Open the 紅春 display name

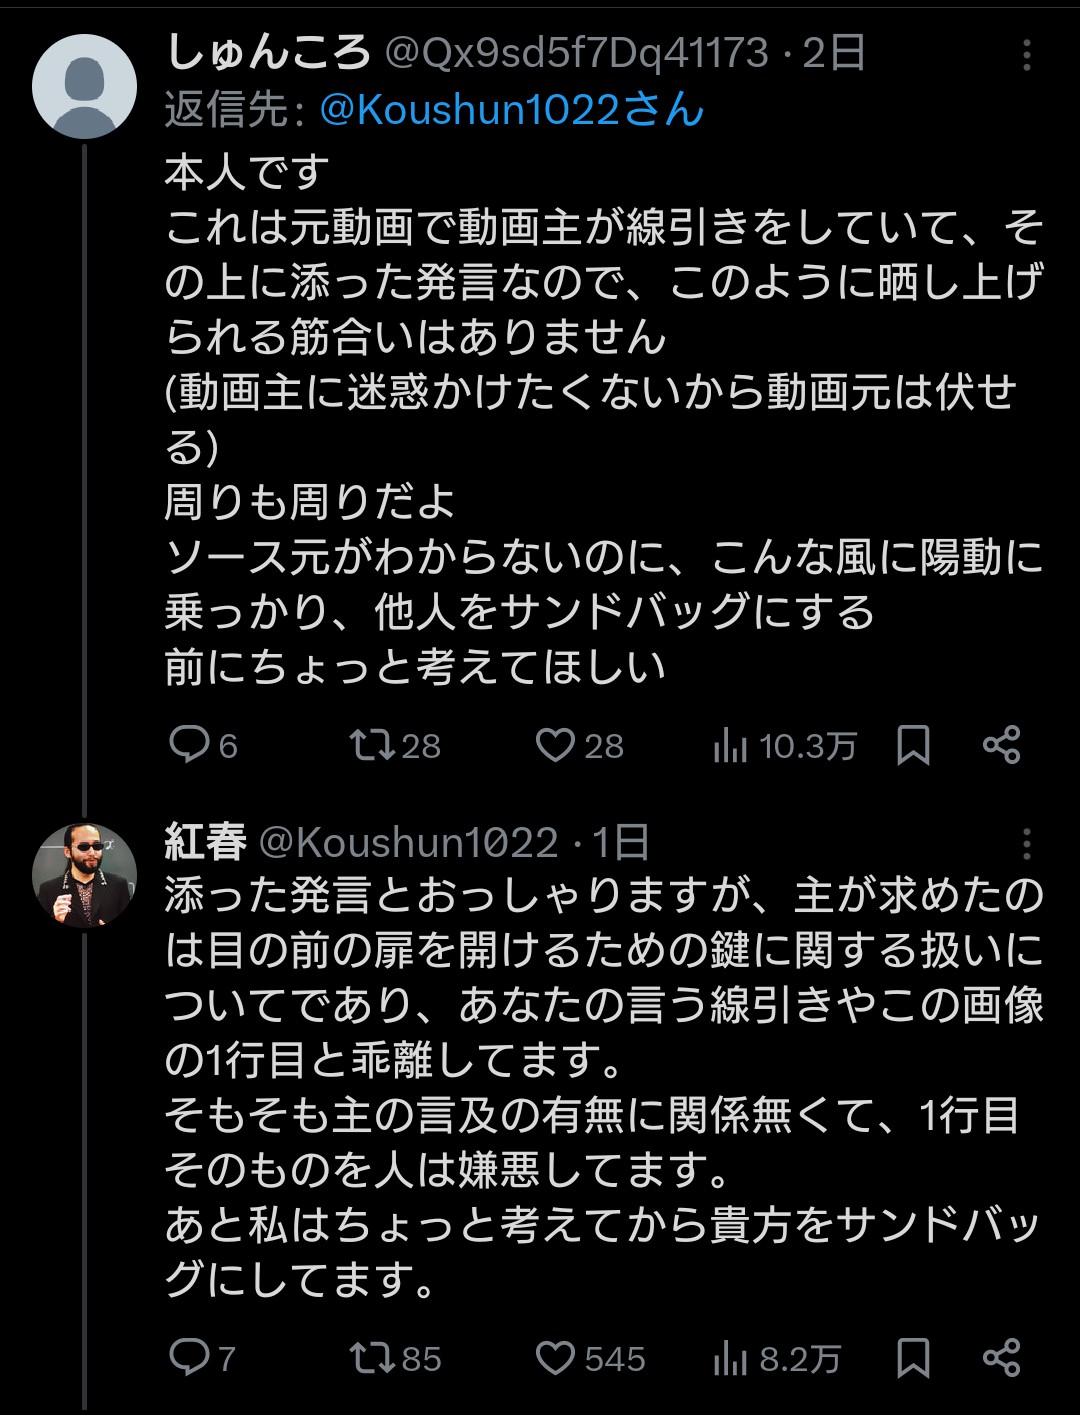click(206, 843)
